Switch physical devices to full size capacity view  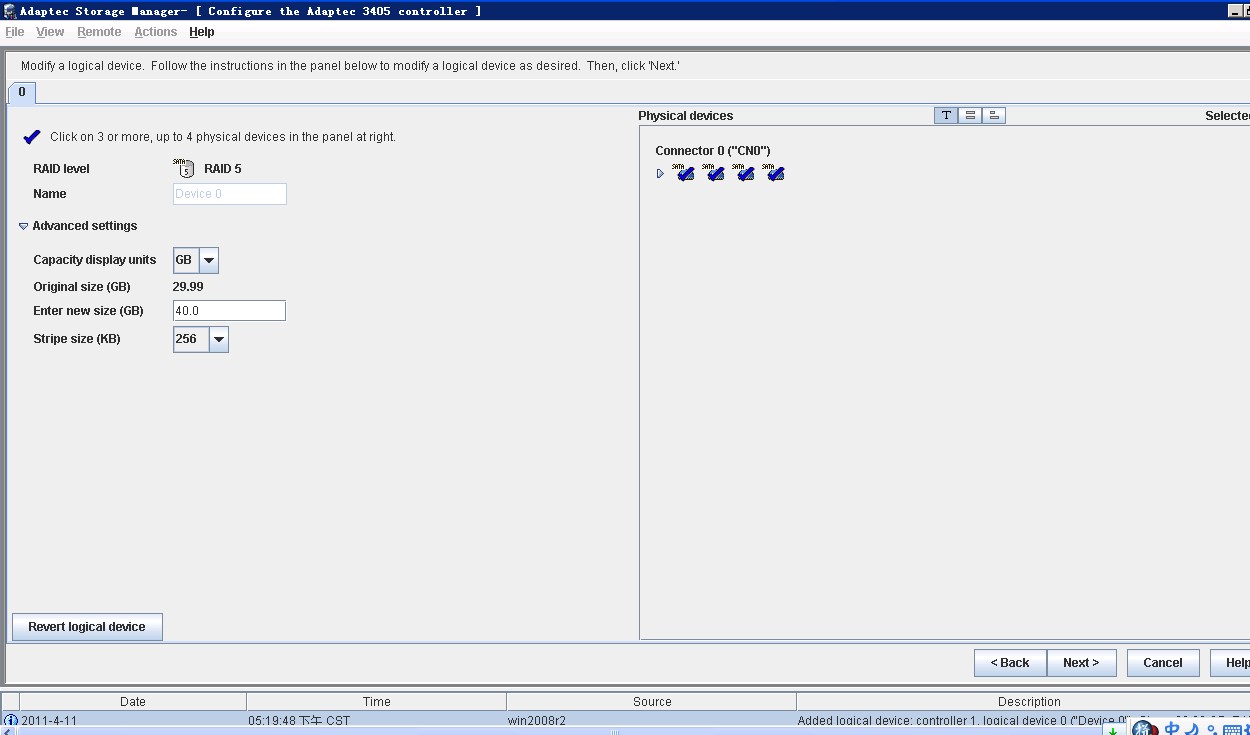pyautogui.click(x=970, y=116)
